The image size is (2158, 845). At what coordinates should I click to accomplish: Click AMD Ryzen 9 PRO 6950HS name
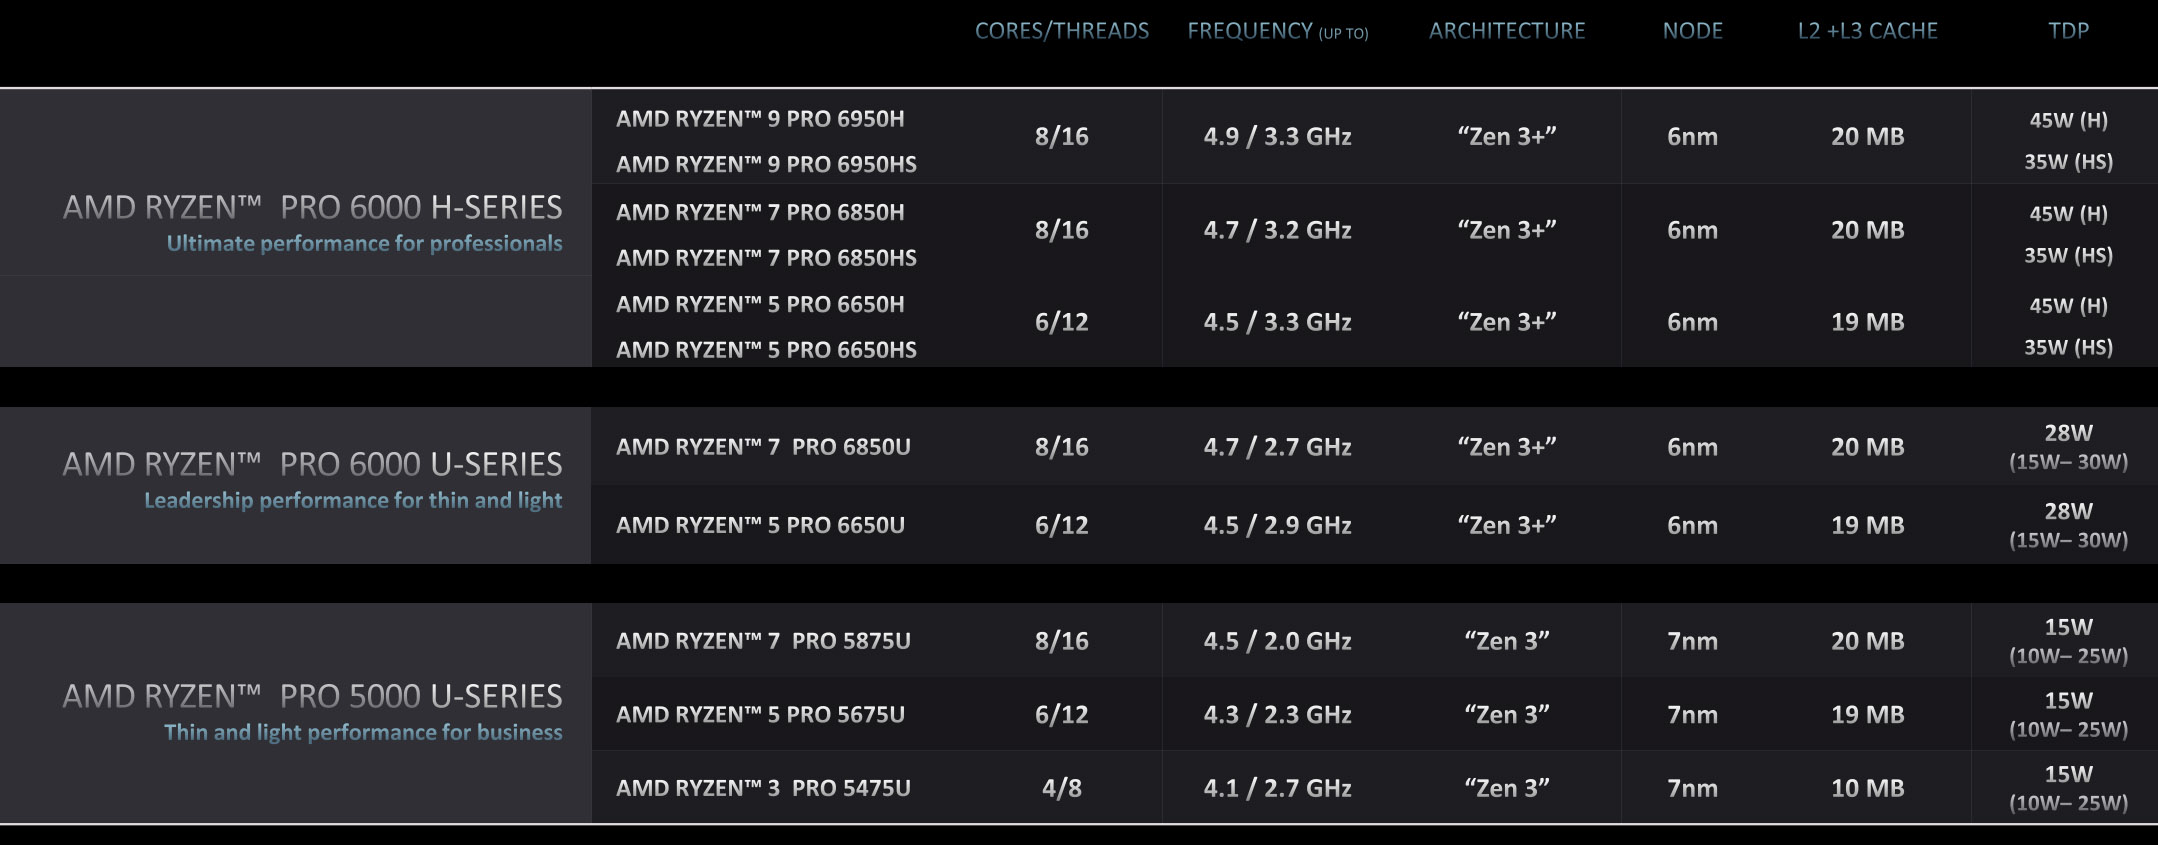pos(766,164)
